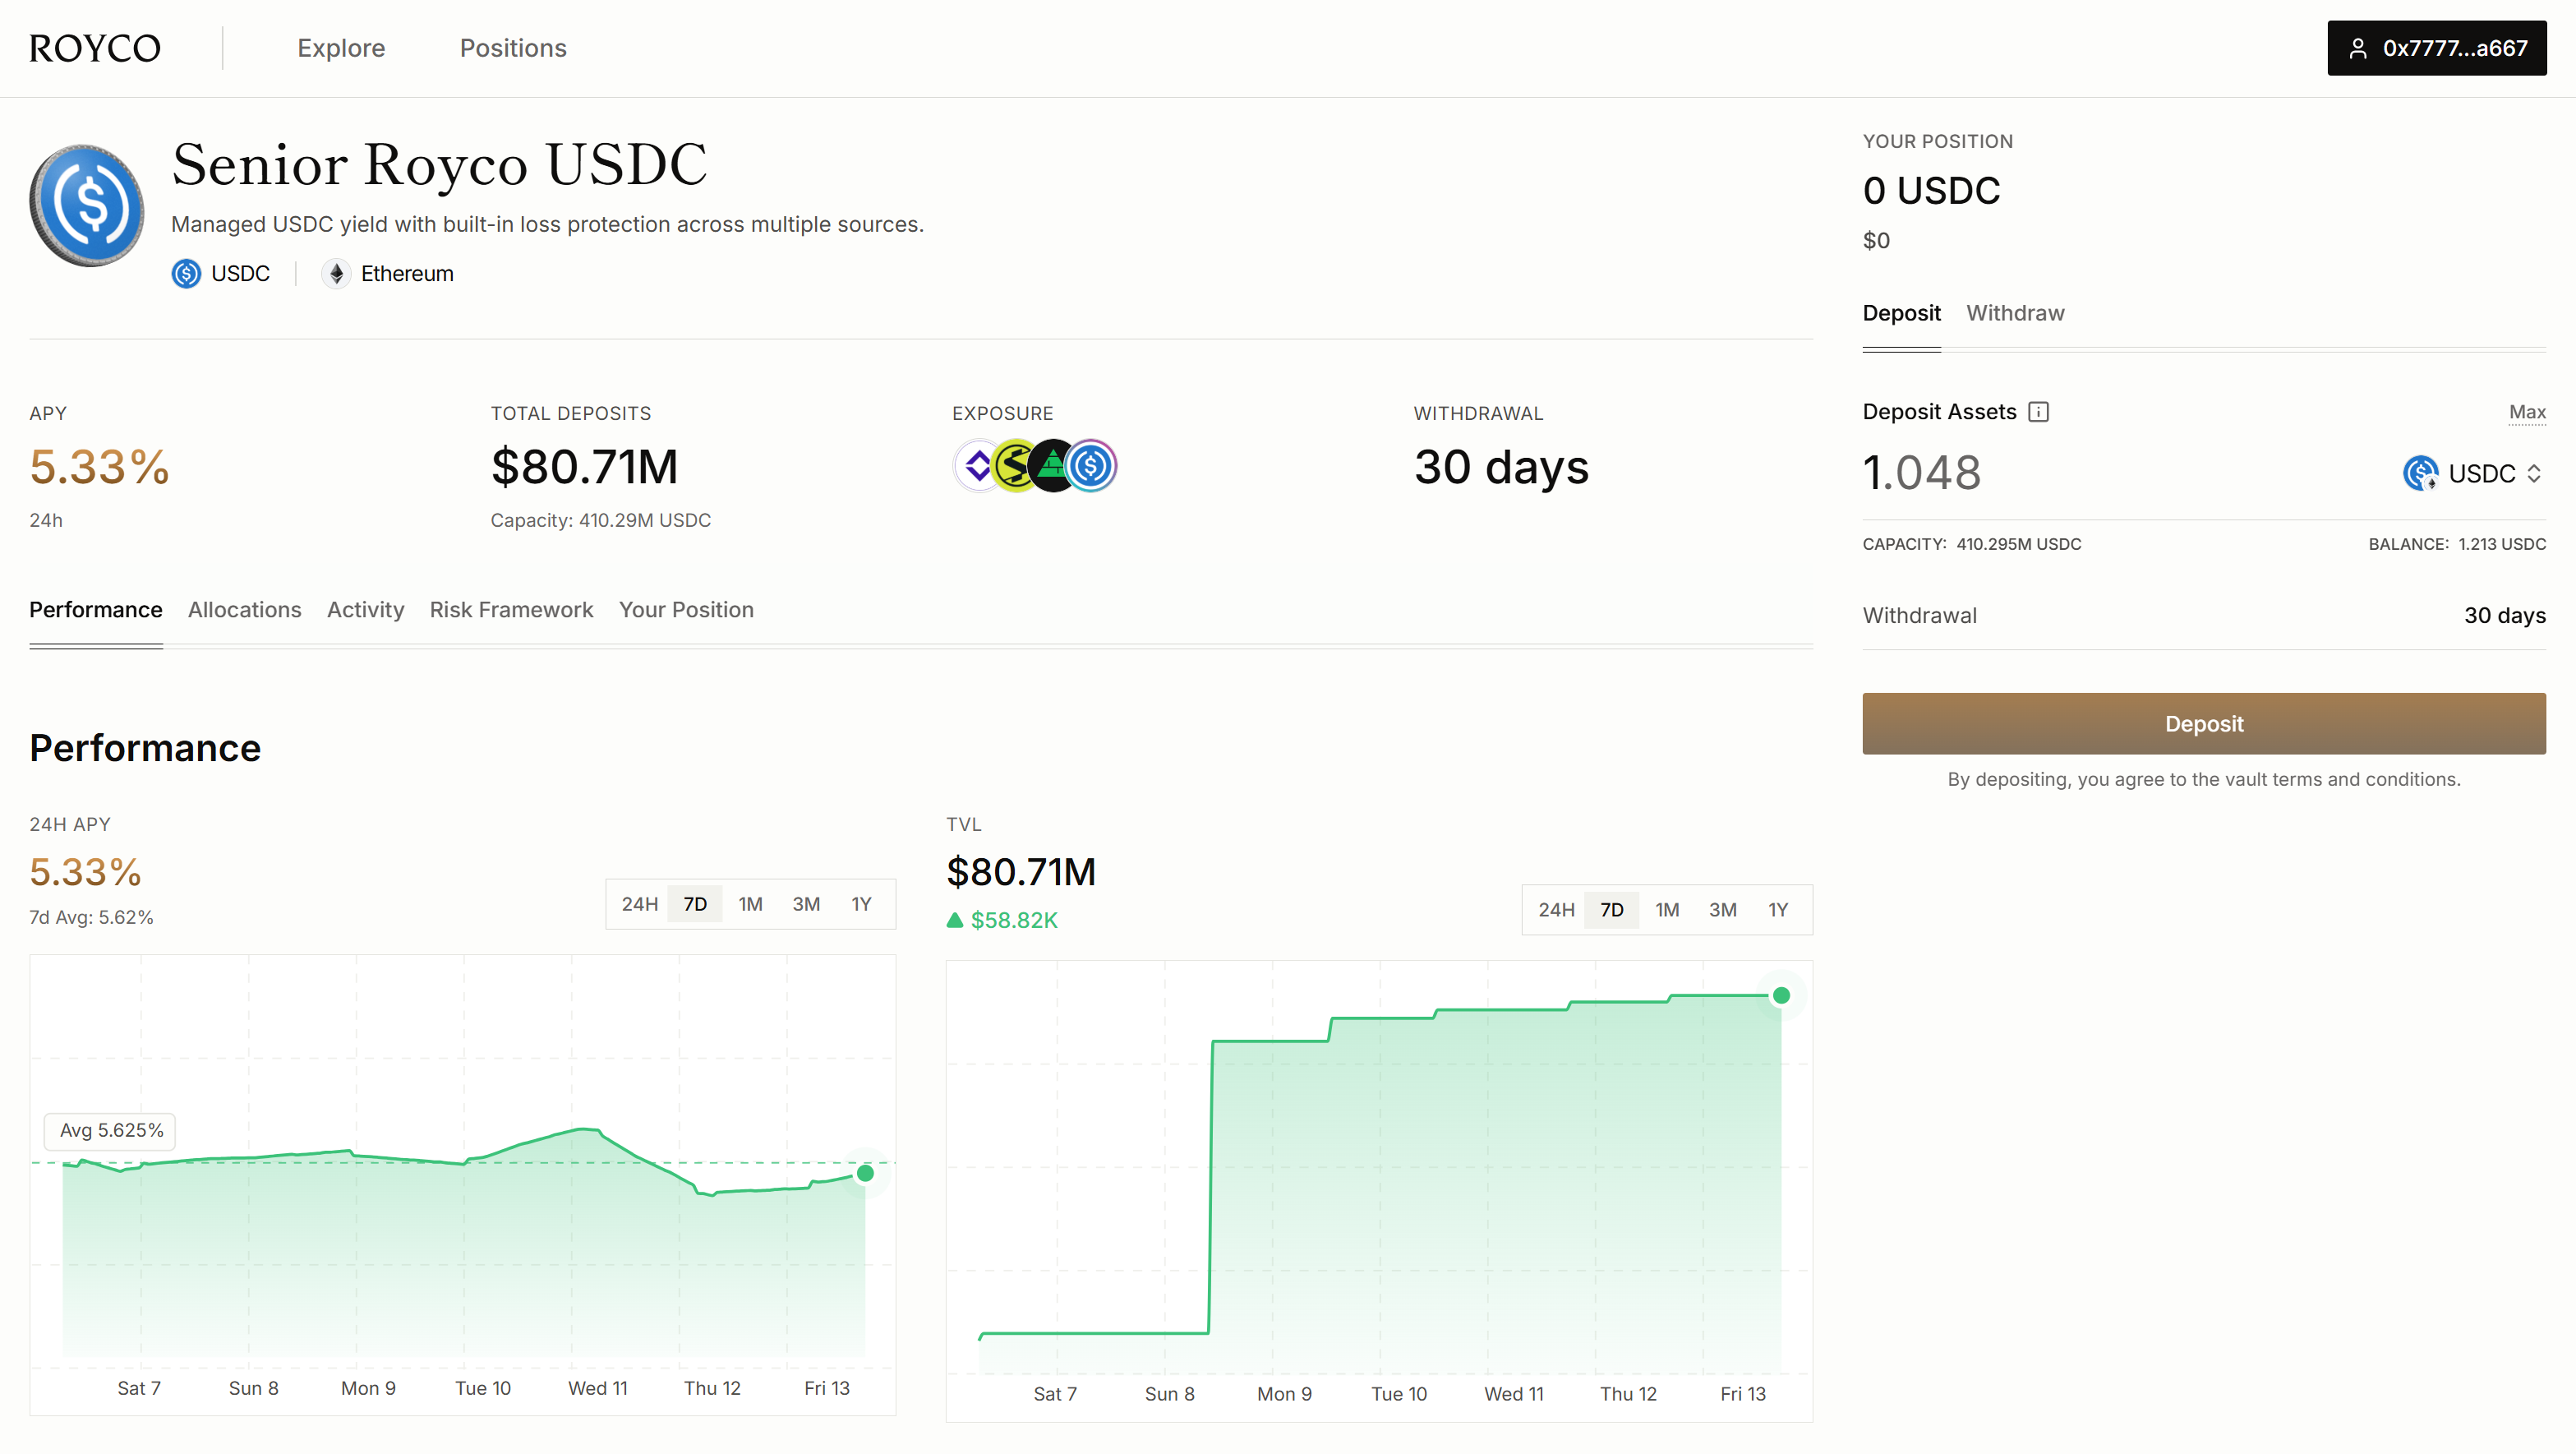Viewport: 2576px width, 1454px height.
Task: Click the large Senior Royco USDC coin logo
Action: pyautogui.click(x=87, y=206)
